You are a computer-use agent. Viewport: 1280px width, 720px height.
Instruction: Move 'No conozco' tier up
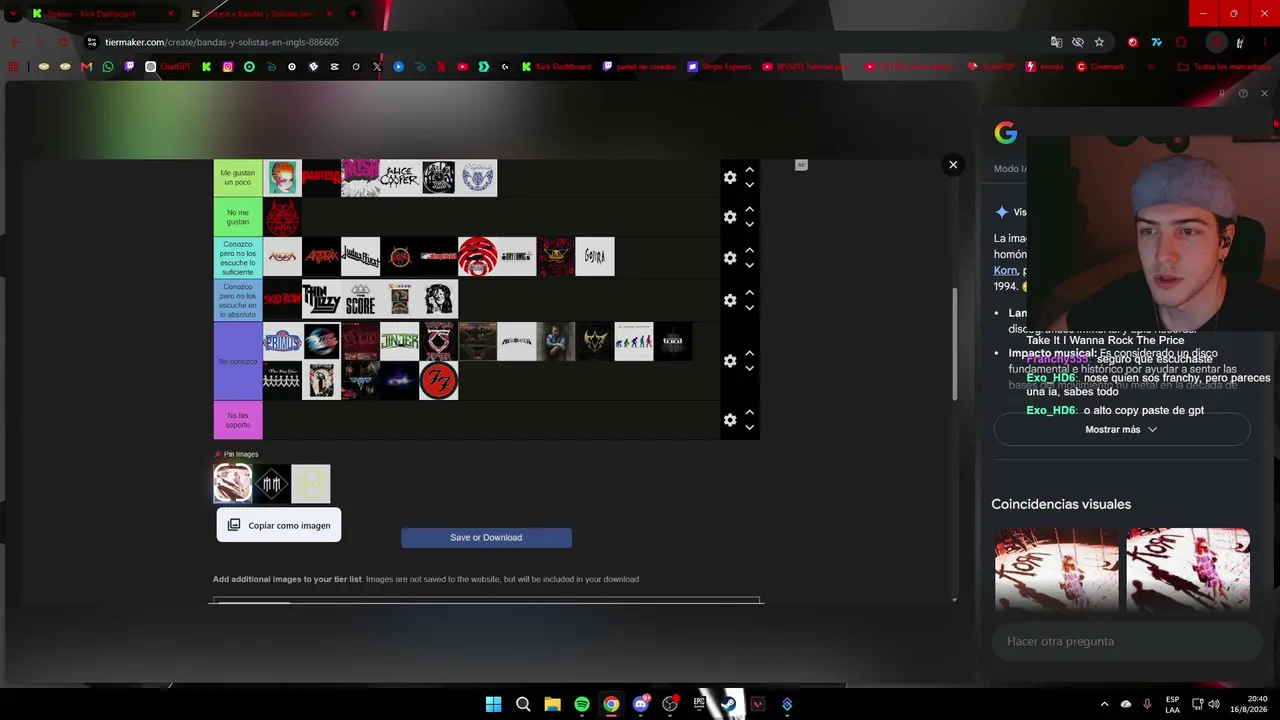pos(749,353)
